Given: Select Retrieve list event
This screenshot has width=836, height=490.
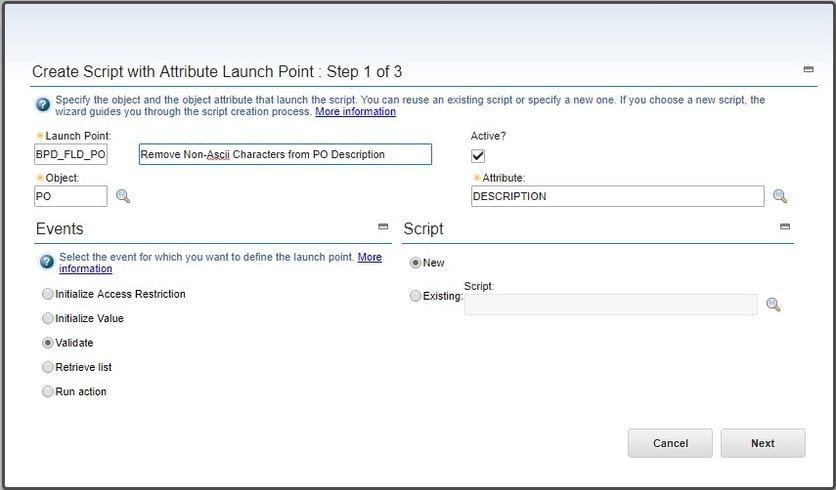Looking at the screenshot, I should 48,367.
